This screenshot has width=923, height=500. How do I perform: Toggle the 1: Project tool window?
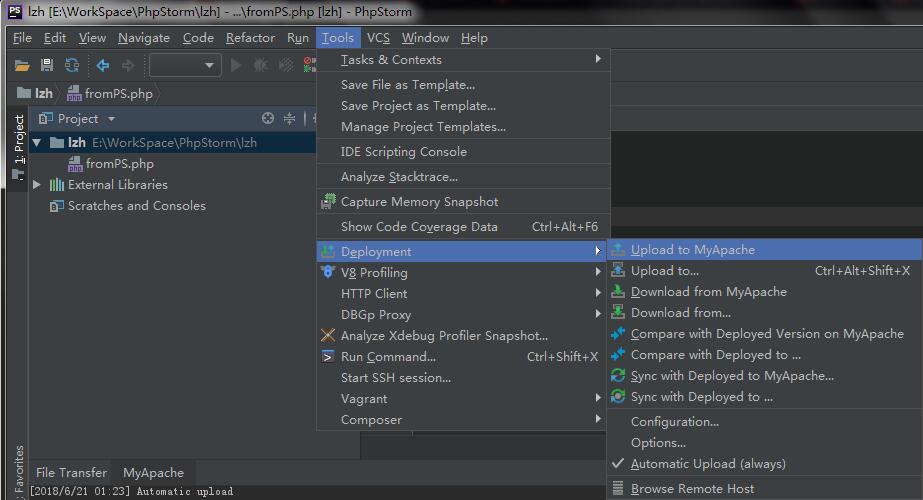tap(19, 147)
